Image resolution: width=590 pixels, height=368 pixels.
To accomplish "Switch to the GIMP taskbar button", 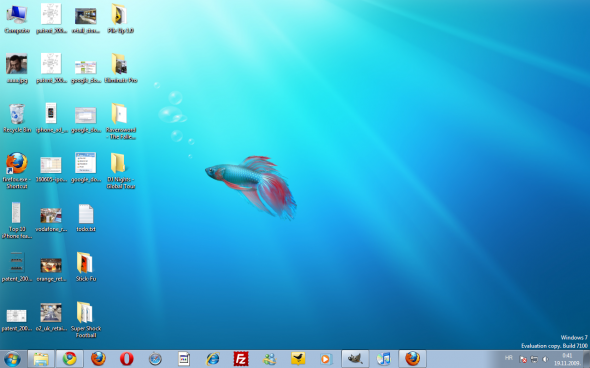I will 355,359.
